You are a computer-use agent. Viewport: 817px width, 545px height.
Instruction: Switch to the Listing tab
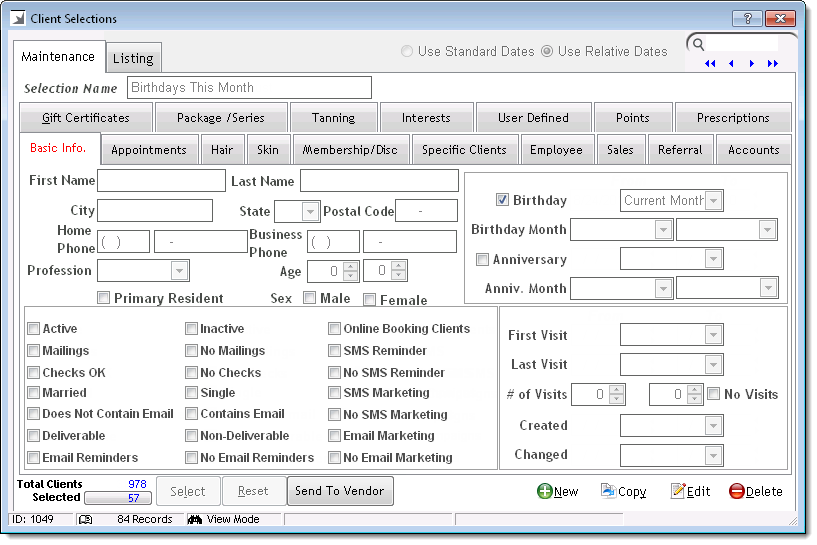[x=133, y=58]
